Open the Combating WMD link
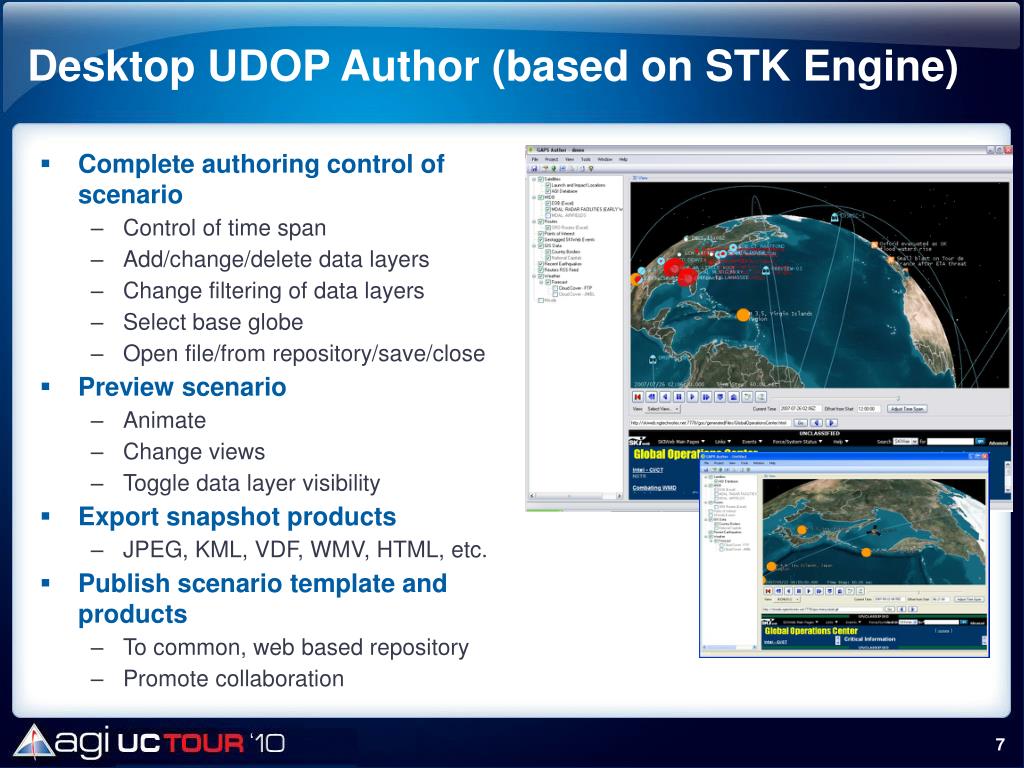 click(654, 488)
